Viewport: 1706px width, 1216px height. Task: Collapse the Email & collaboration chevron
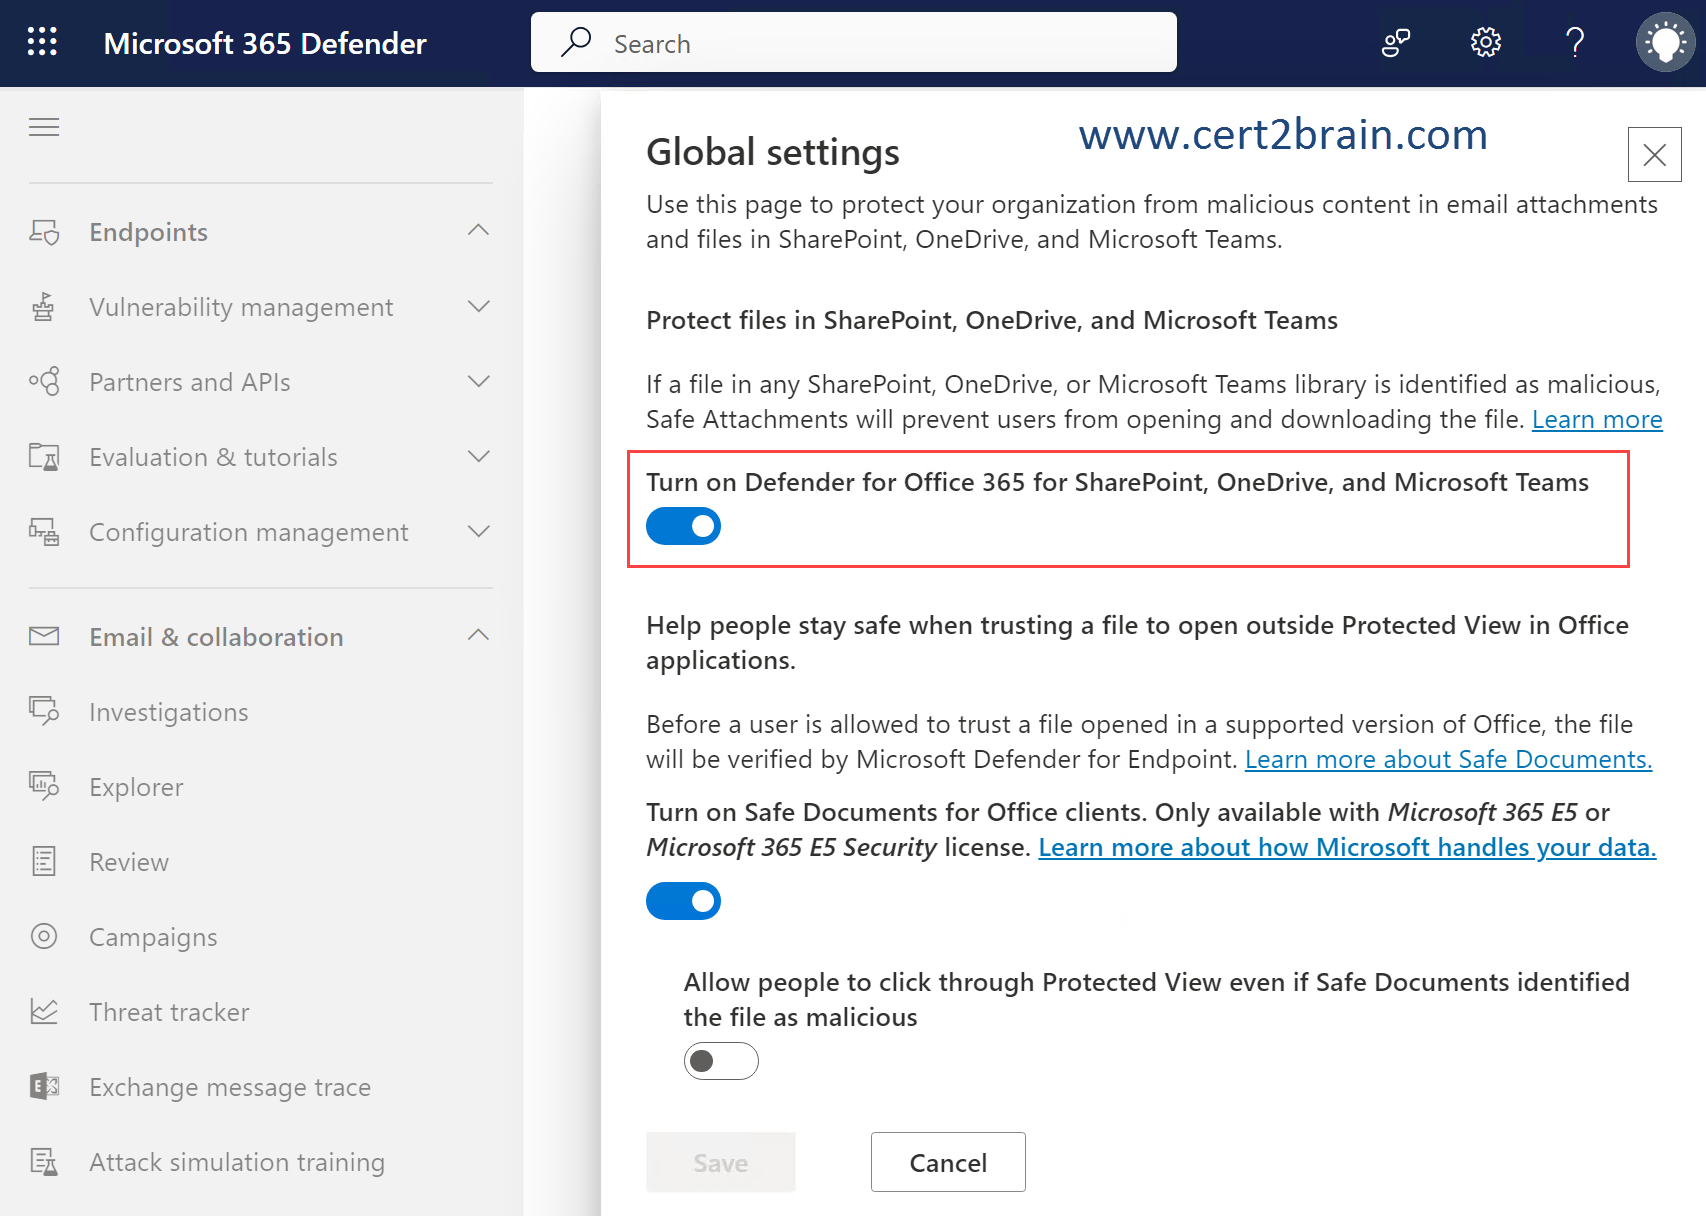[x=479, y=636]
